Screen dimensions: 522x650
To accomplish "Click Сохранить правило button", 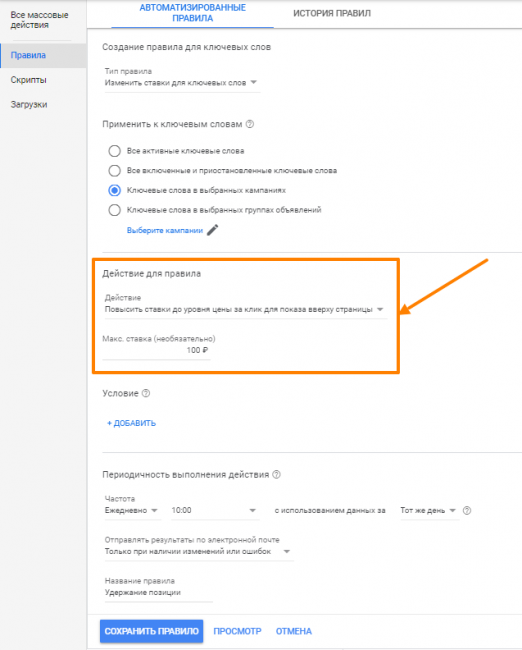I will (151, 631).
